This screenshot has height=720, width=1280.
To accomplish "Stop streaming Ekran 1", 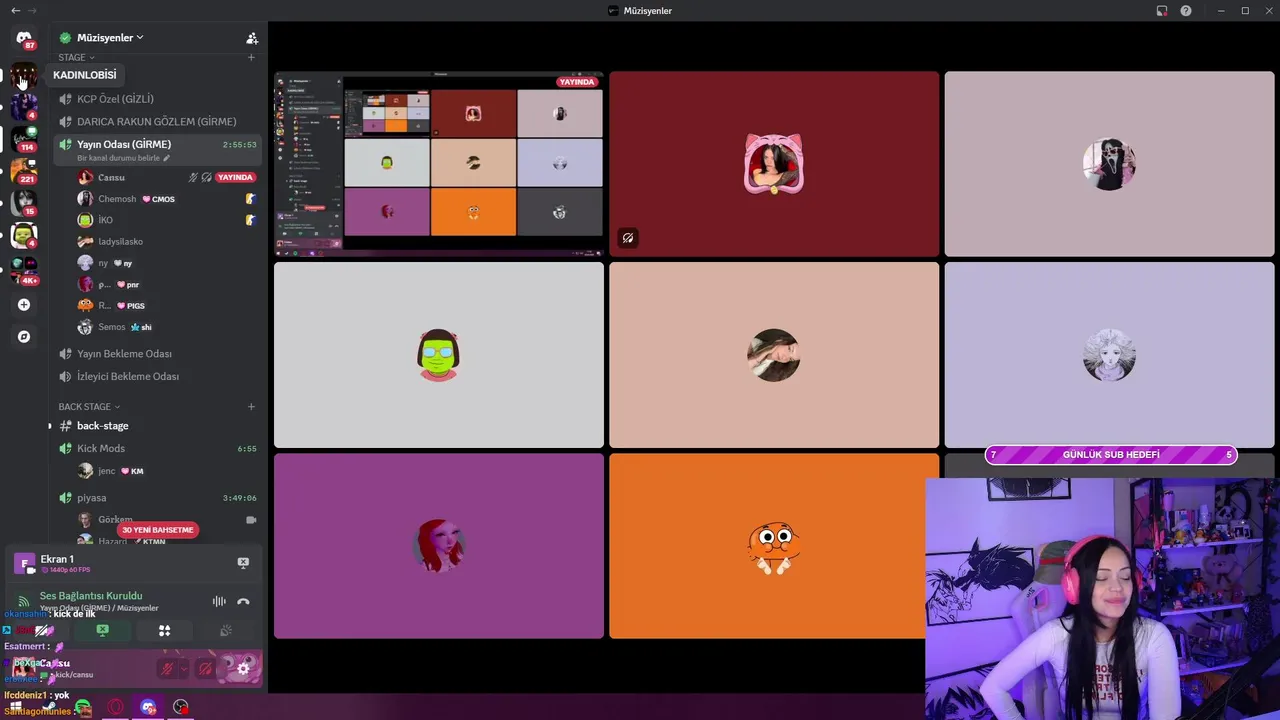I will click(x=243, y=563).
